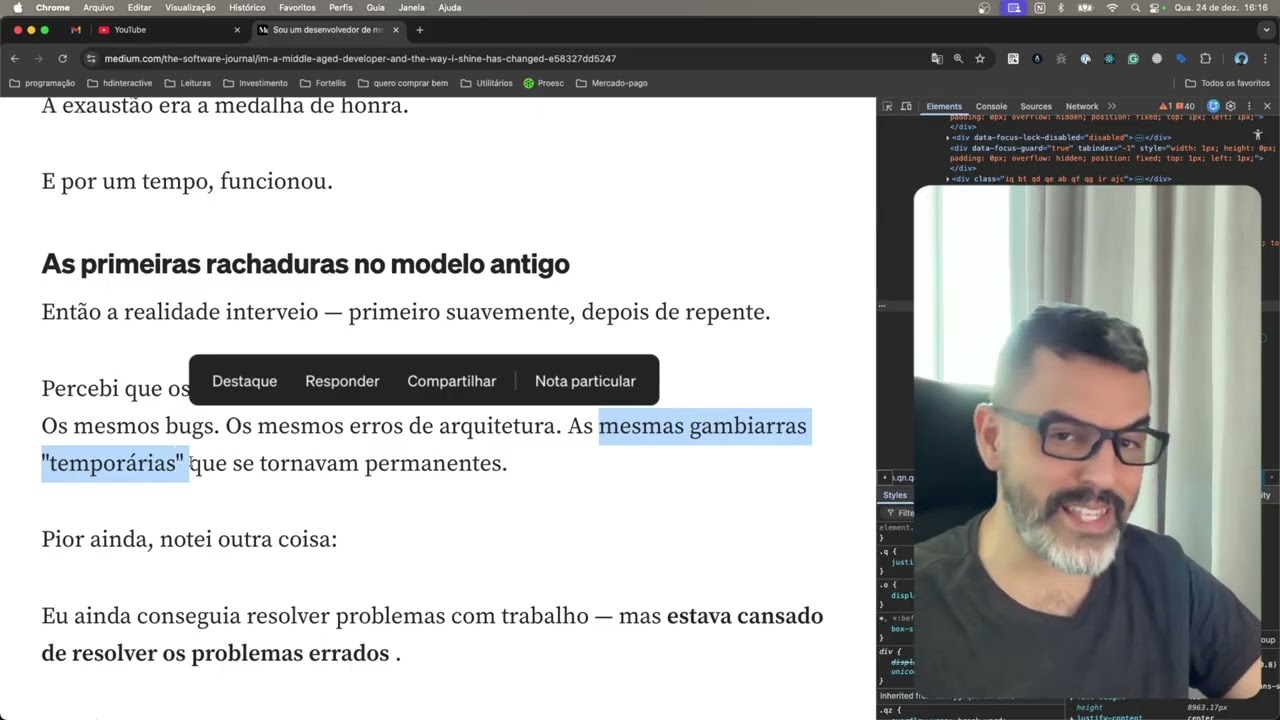The width and height of the screenshot is (1280, 720).
Task: Select the Styles tab in DevTools
Action: pyautogui.click(x=895, y=495)
